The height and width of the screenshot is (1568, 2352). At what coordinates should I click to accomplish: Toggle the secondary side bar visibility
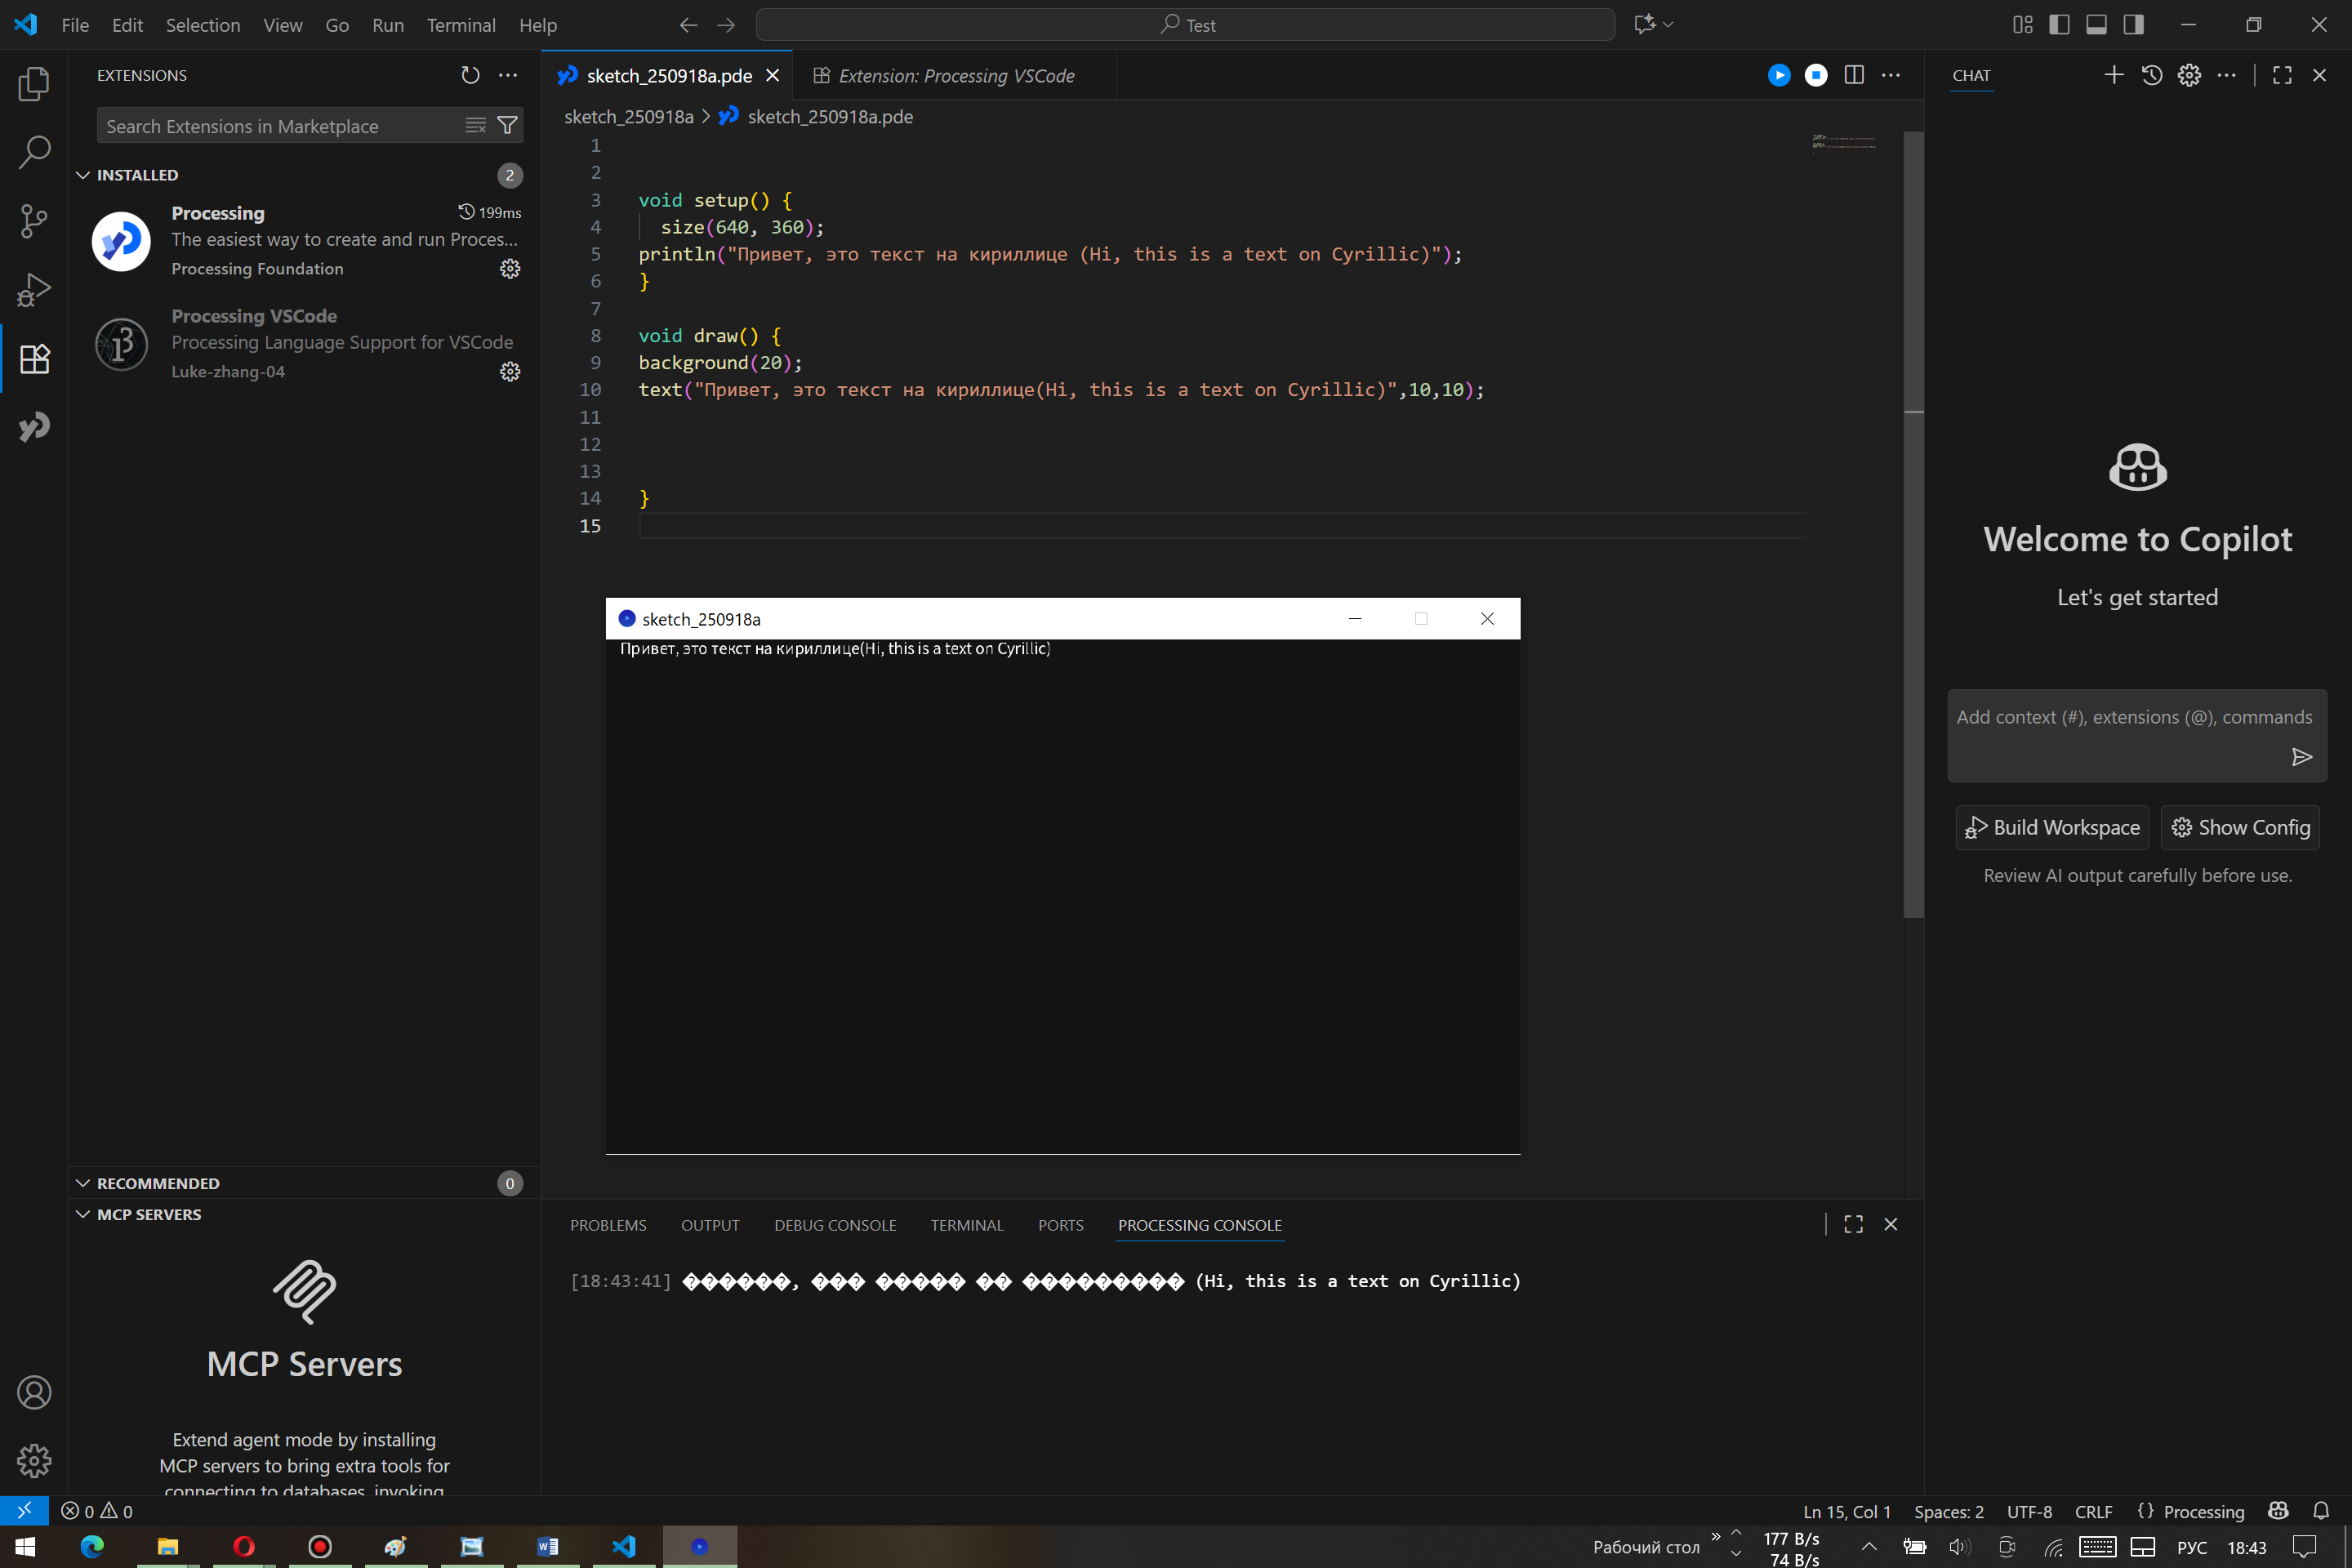click(2133, 25)
